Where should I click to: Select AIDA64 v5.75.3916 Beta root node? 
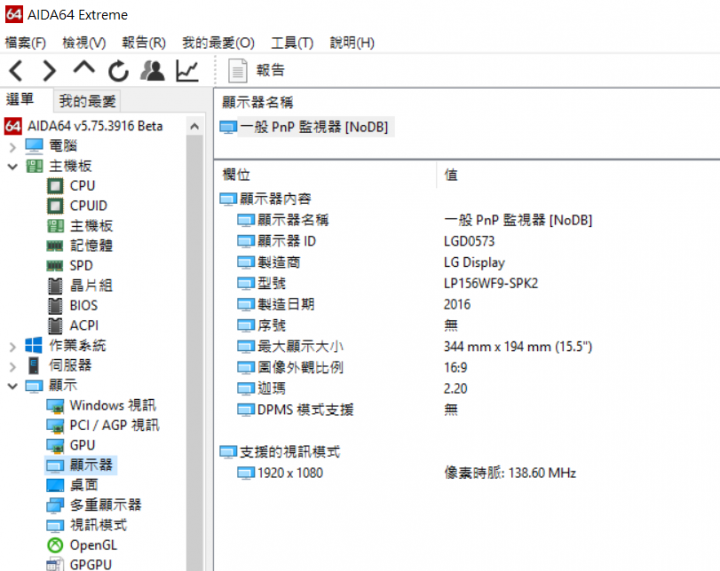(84, 126)
